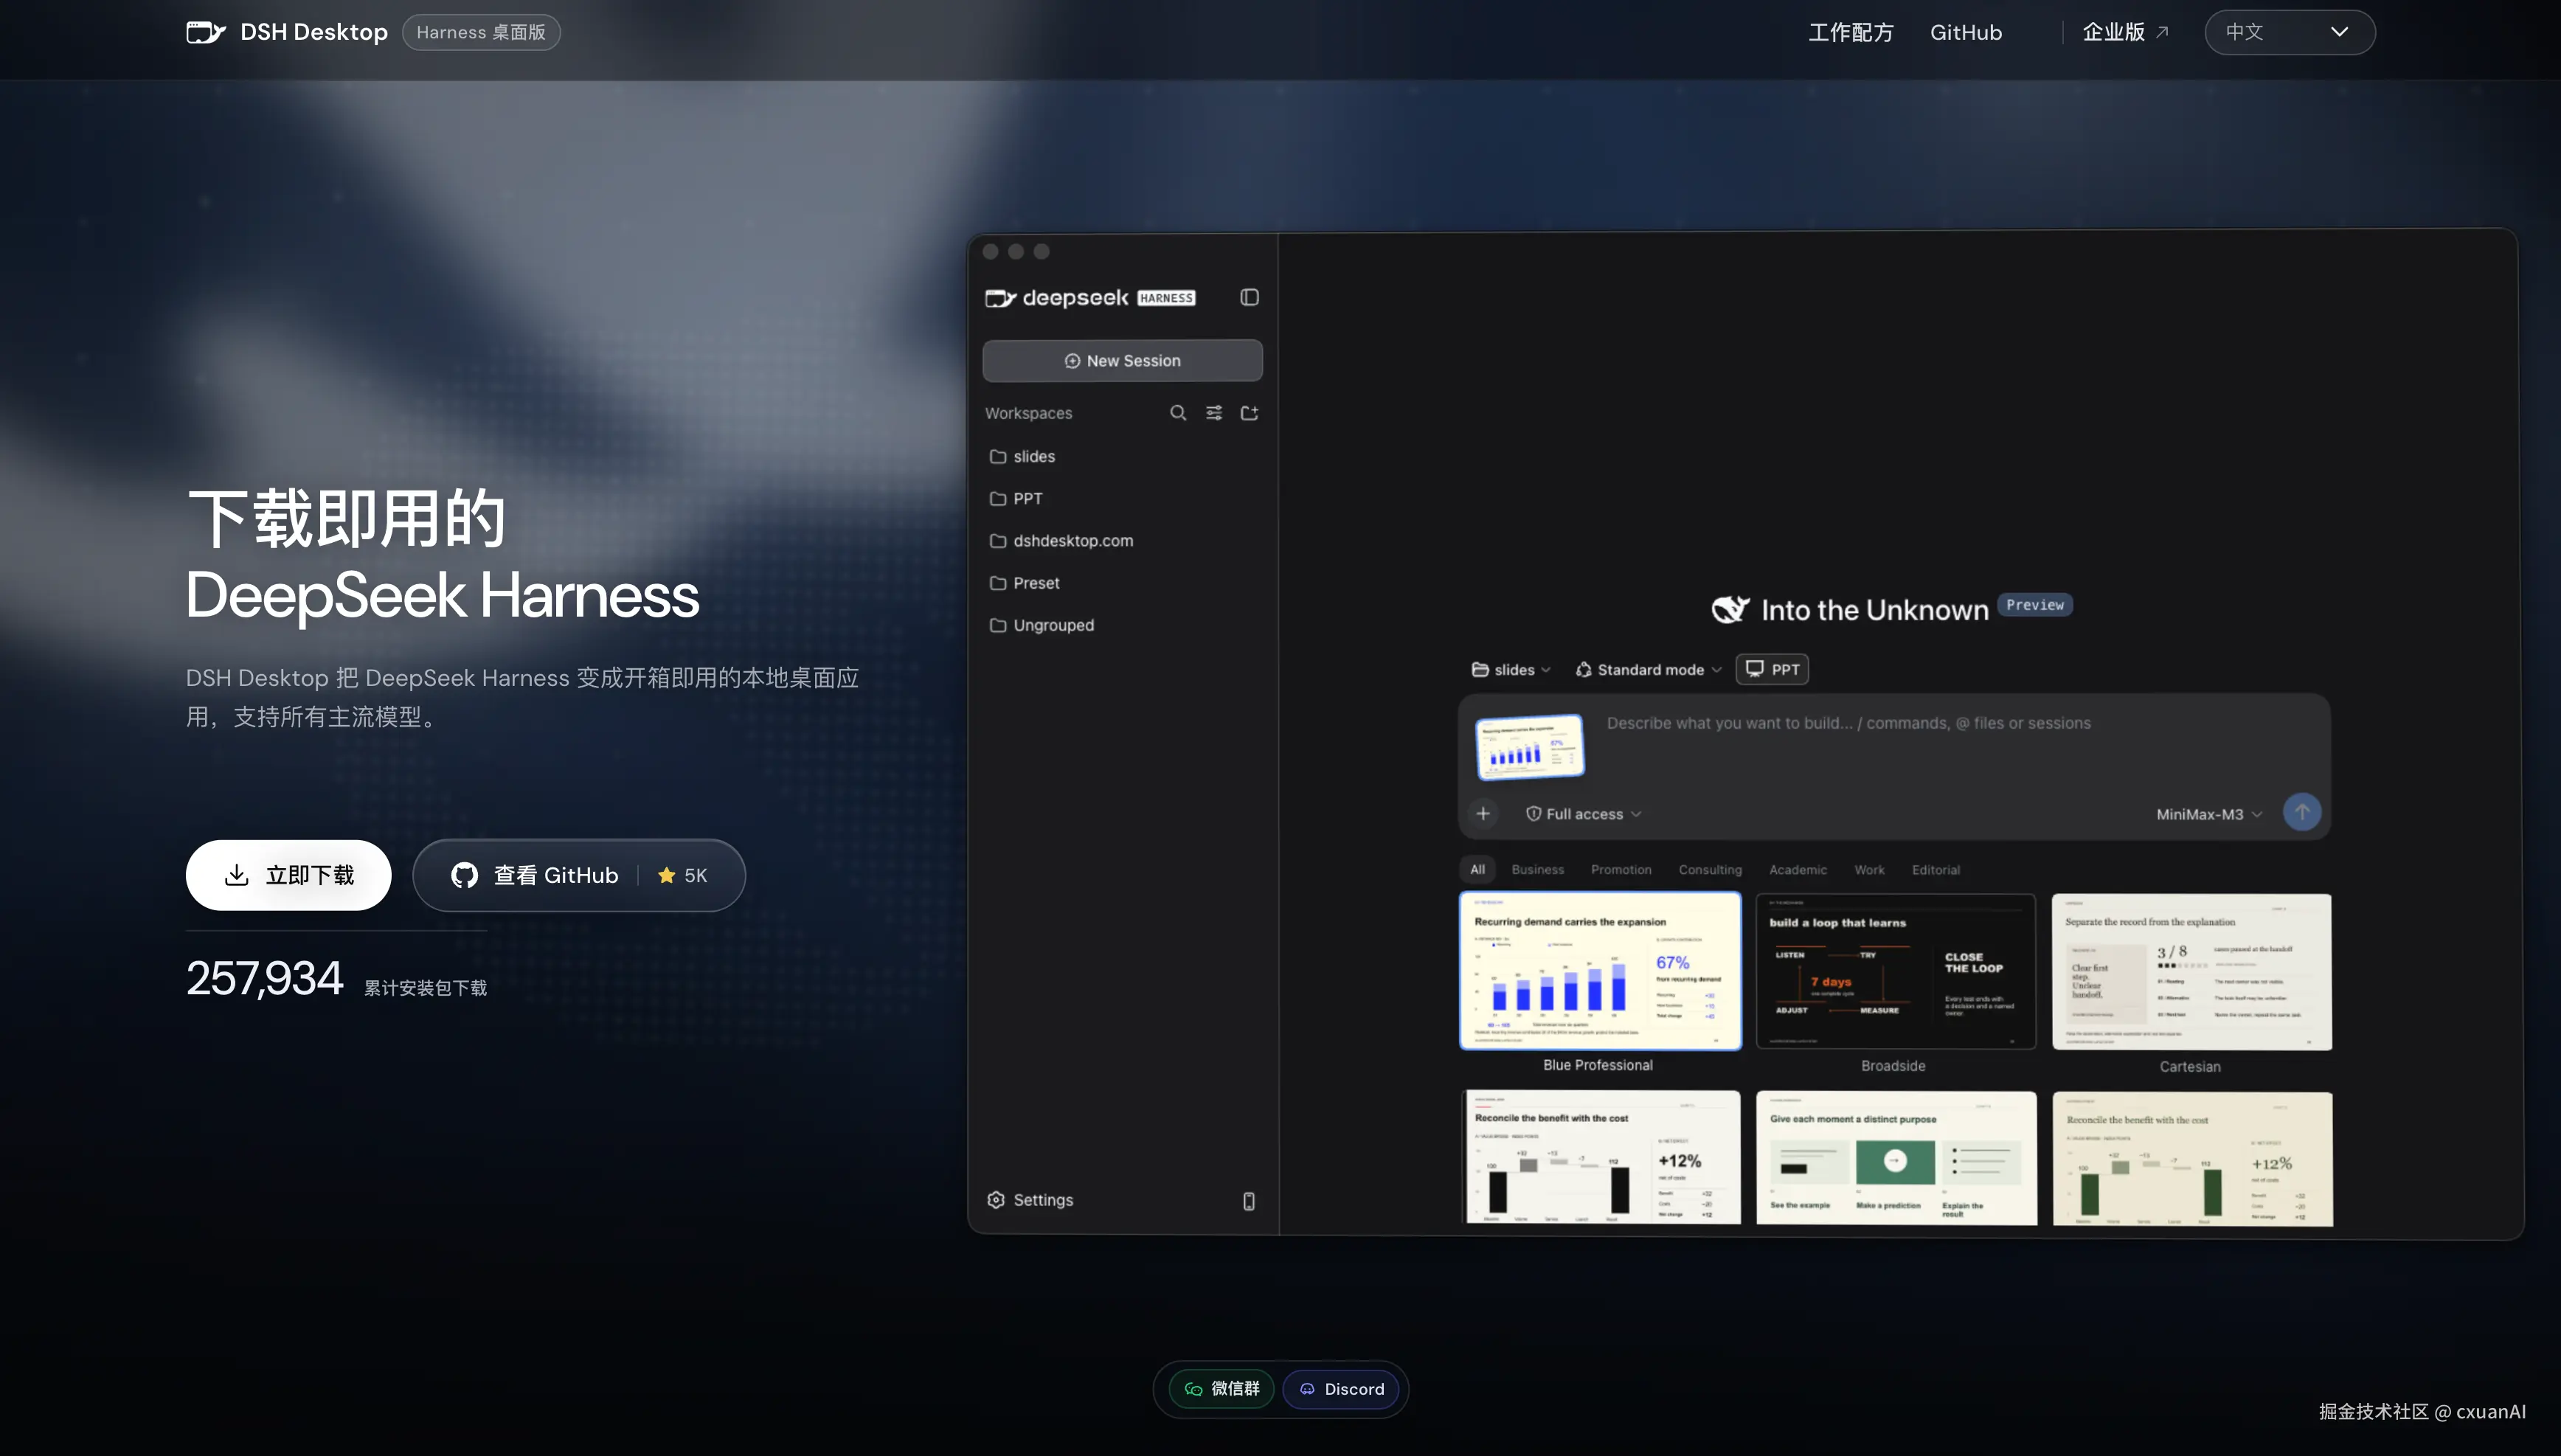Expand the slides workspace dropdown in composer
Image resolution: width=2561 pixels, height=1456 pixels.
click(1511, 670)
